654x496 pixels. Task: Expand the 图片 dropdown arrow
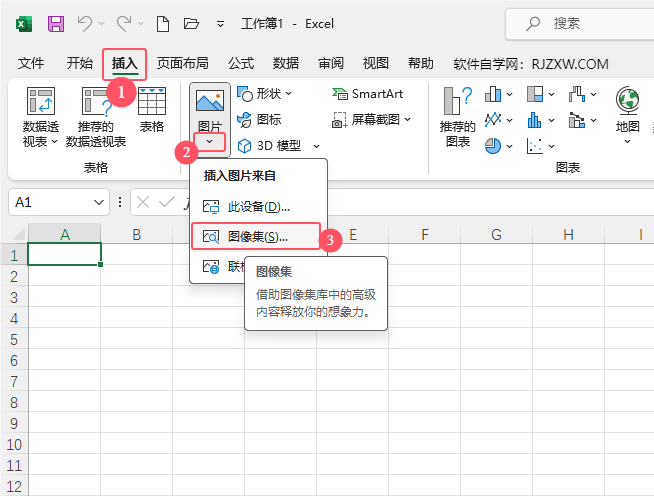(209, 142)
